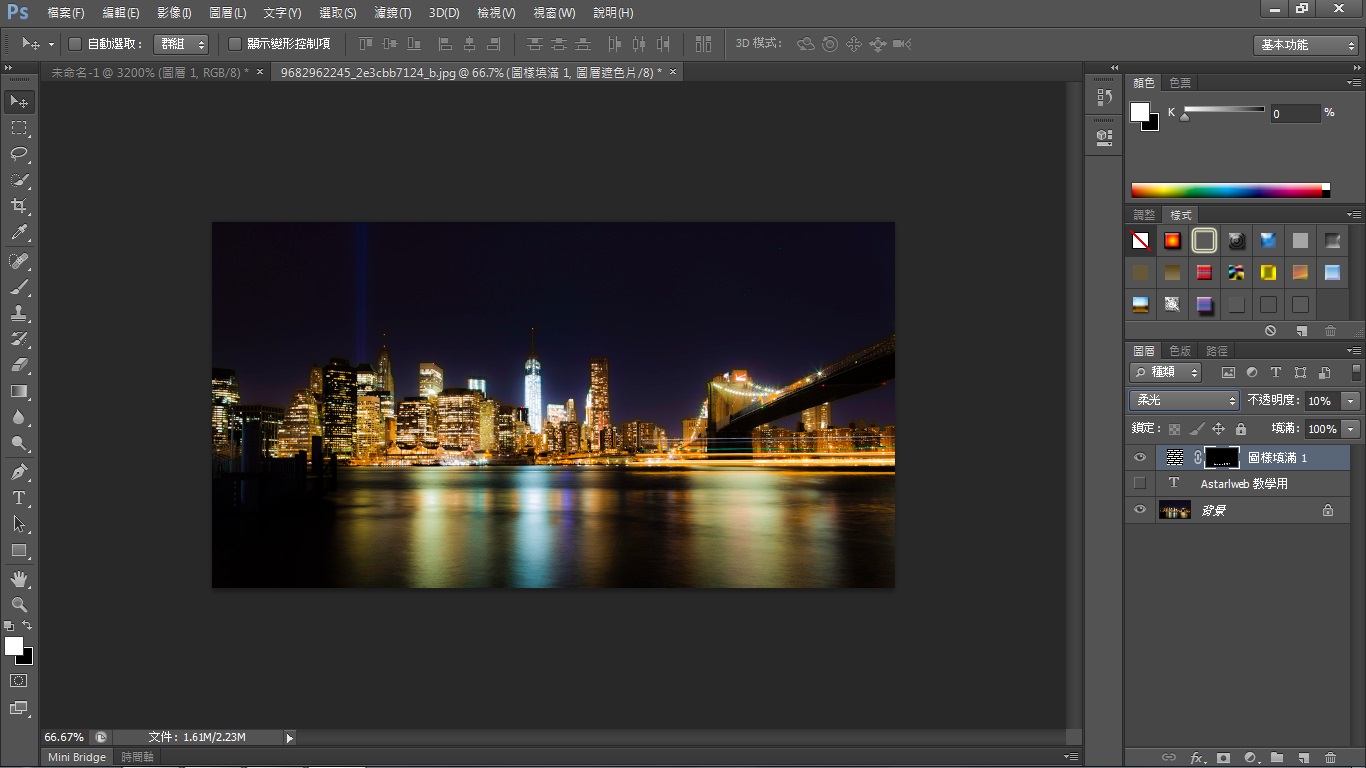Viewport: 1366px width, 768px height.
Task: Open the 柔光 blend mode dropdown
Action: click(x=1184, y=400)
